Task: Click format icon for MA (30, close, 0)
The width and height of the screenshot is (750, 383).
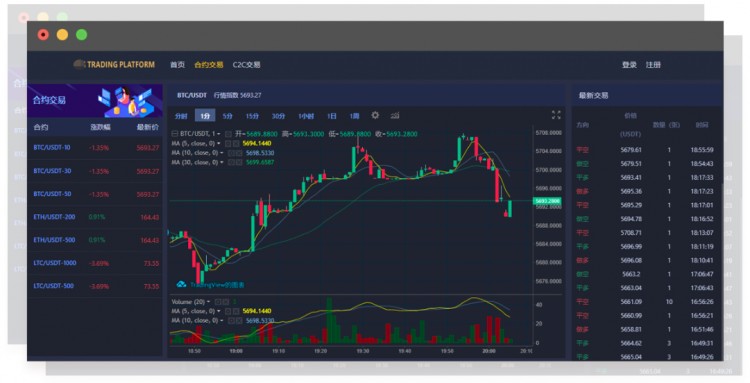Action: coord(231,163)
